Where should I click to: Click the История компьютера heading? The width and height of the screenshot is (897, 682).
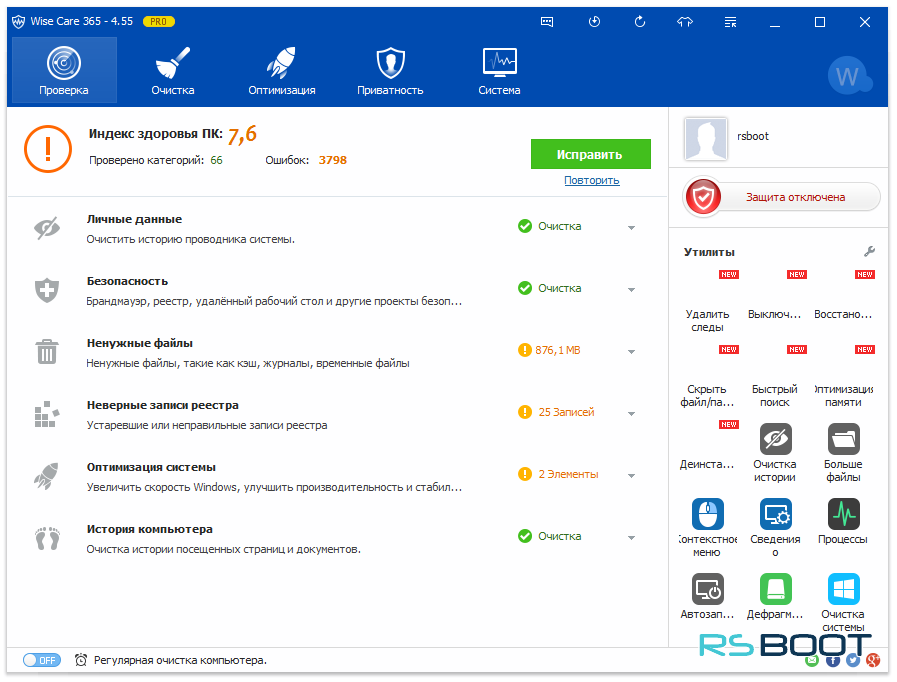(x=149, y=529)
